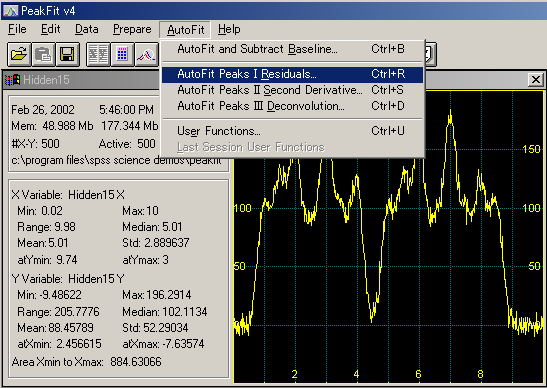Choose AutoFit and Subtract Baseline
This screenshot has height=388, width=547.
point(292,49)
